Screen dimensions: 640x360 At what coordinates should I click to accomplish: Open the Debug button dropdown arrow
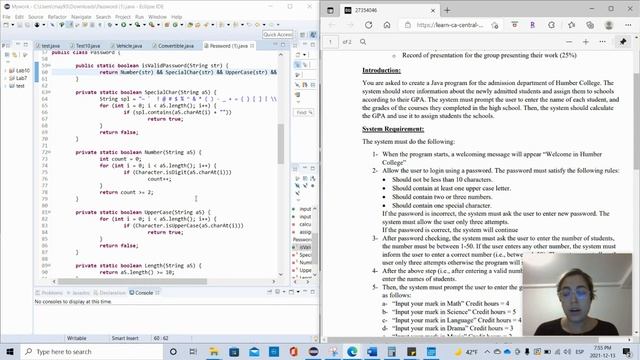tap(116, 25)
